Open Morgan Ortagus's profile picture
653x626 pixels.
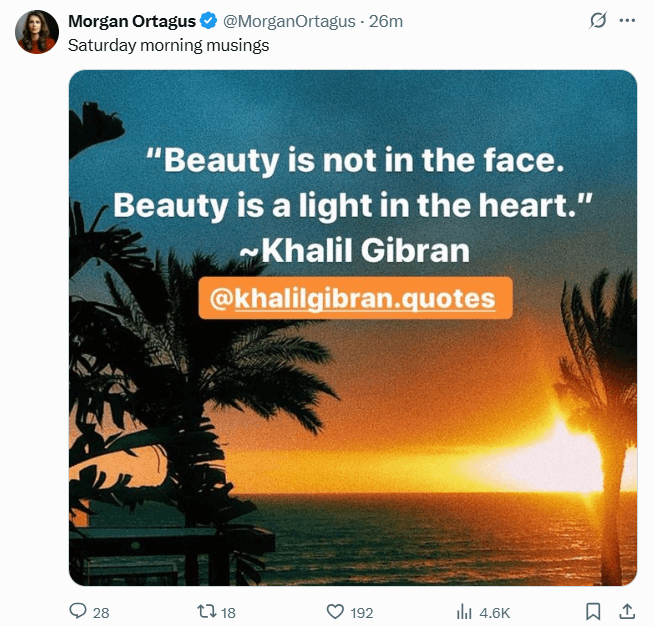point(37,32)
